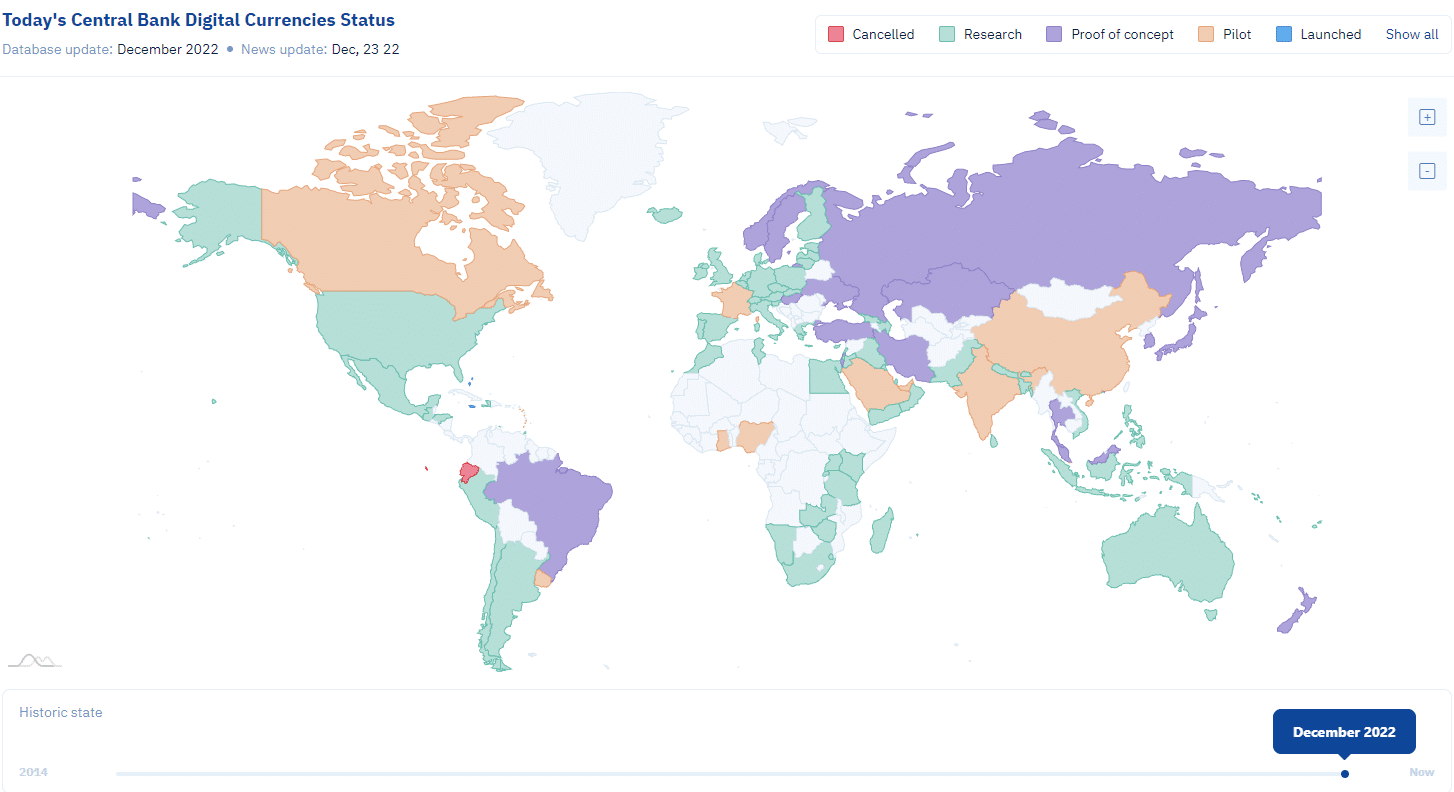1454x792 pixels.
Task: Click the blue Launched color swatch
Action: click(x=1285, y=34)
